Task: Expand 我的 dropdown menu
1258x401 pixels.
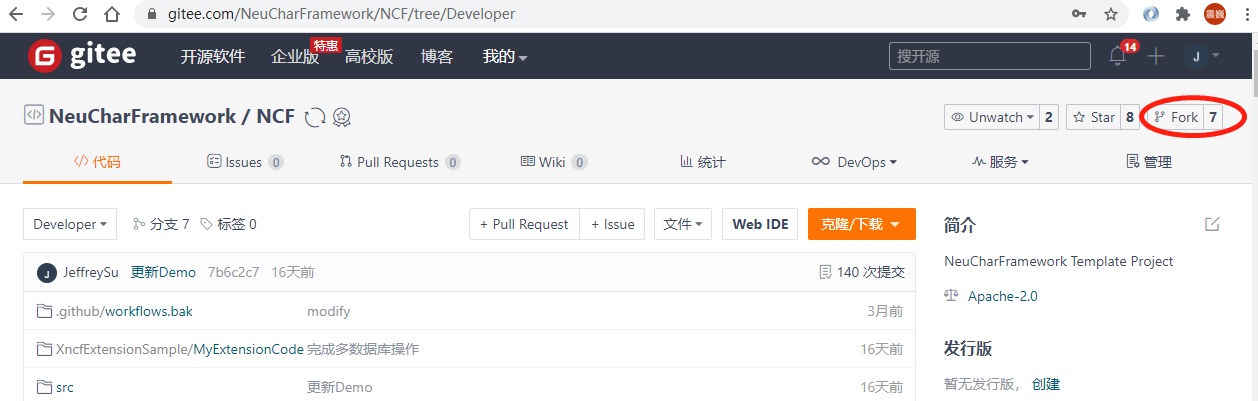Action: point(504,57)
